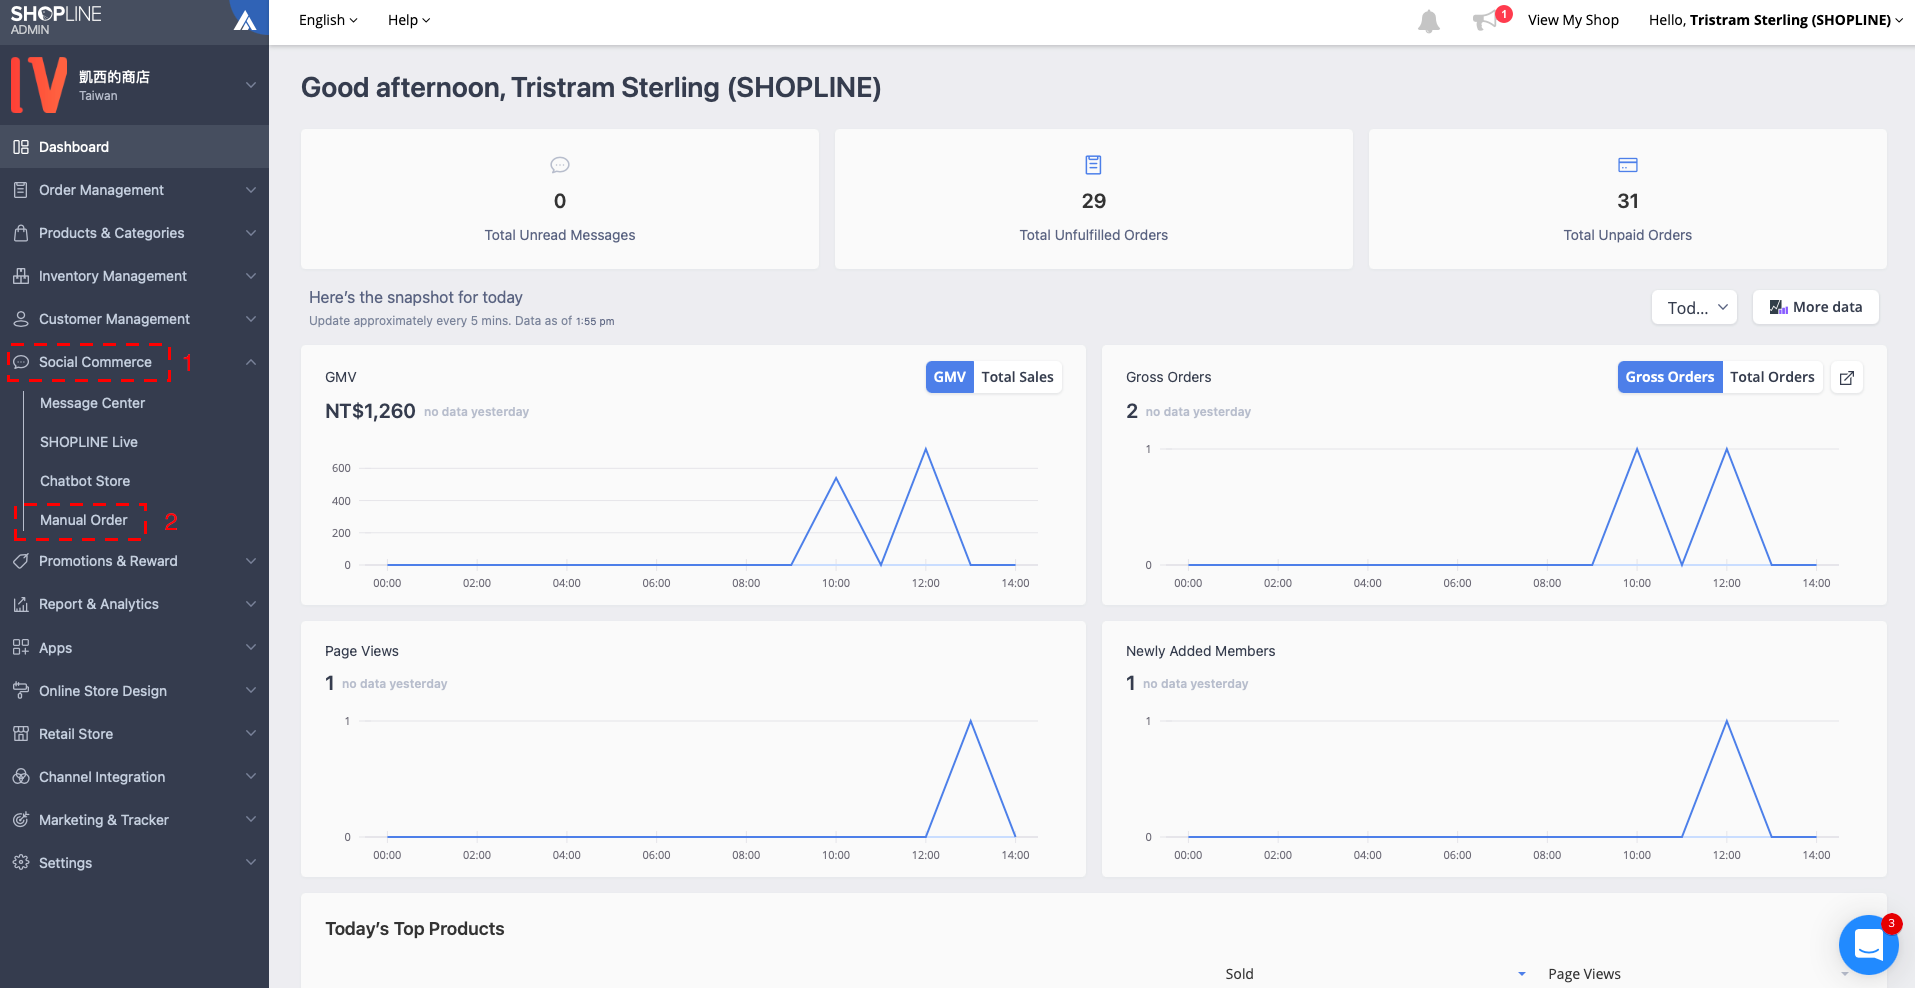Click the Dashboard sidebar icon
Screen dimensions: 1915x988
tap(21, 147)
